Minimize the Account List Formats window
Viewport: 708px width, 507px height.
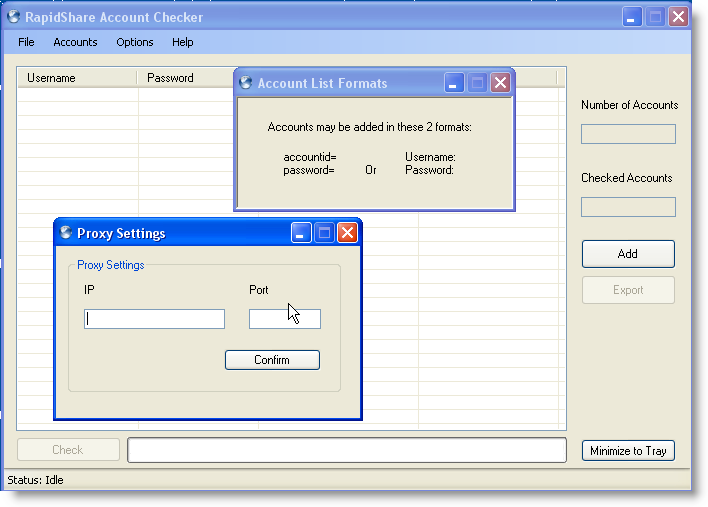click(454, 83)
